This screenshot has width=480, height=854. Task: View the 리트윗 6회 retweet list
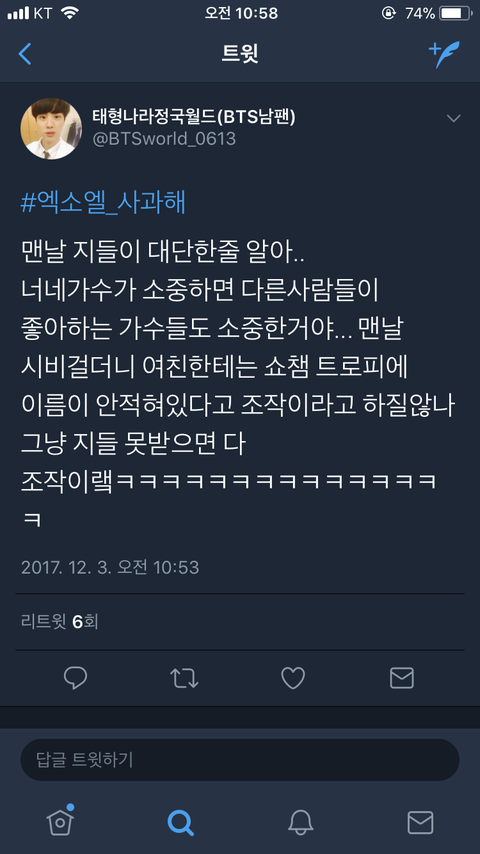[x=59, y=621]
